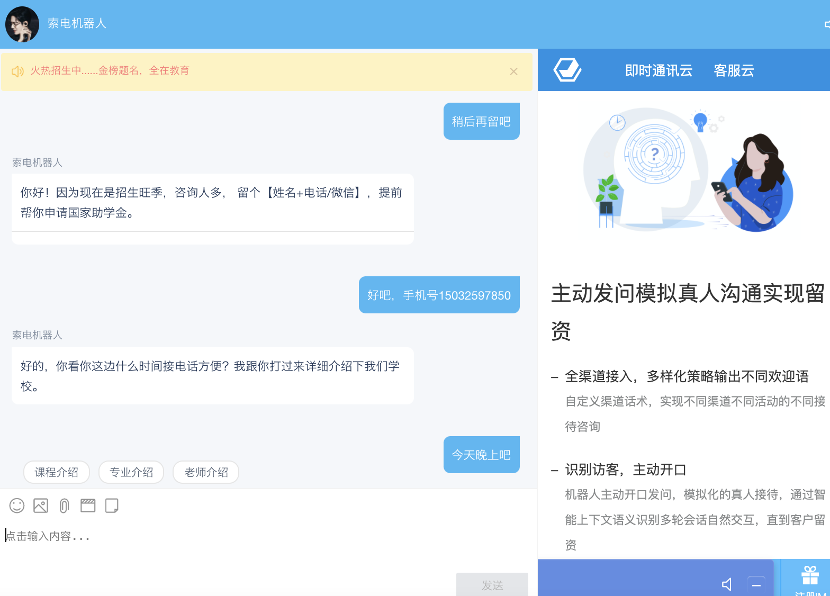Click the hexagon logo in the right panel
830x596 pixels.
pos(568,70)
